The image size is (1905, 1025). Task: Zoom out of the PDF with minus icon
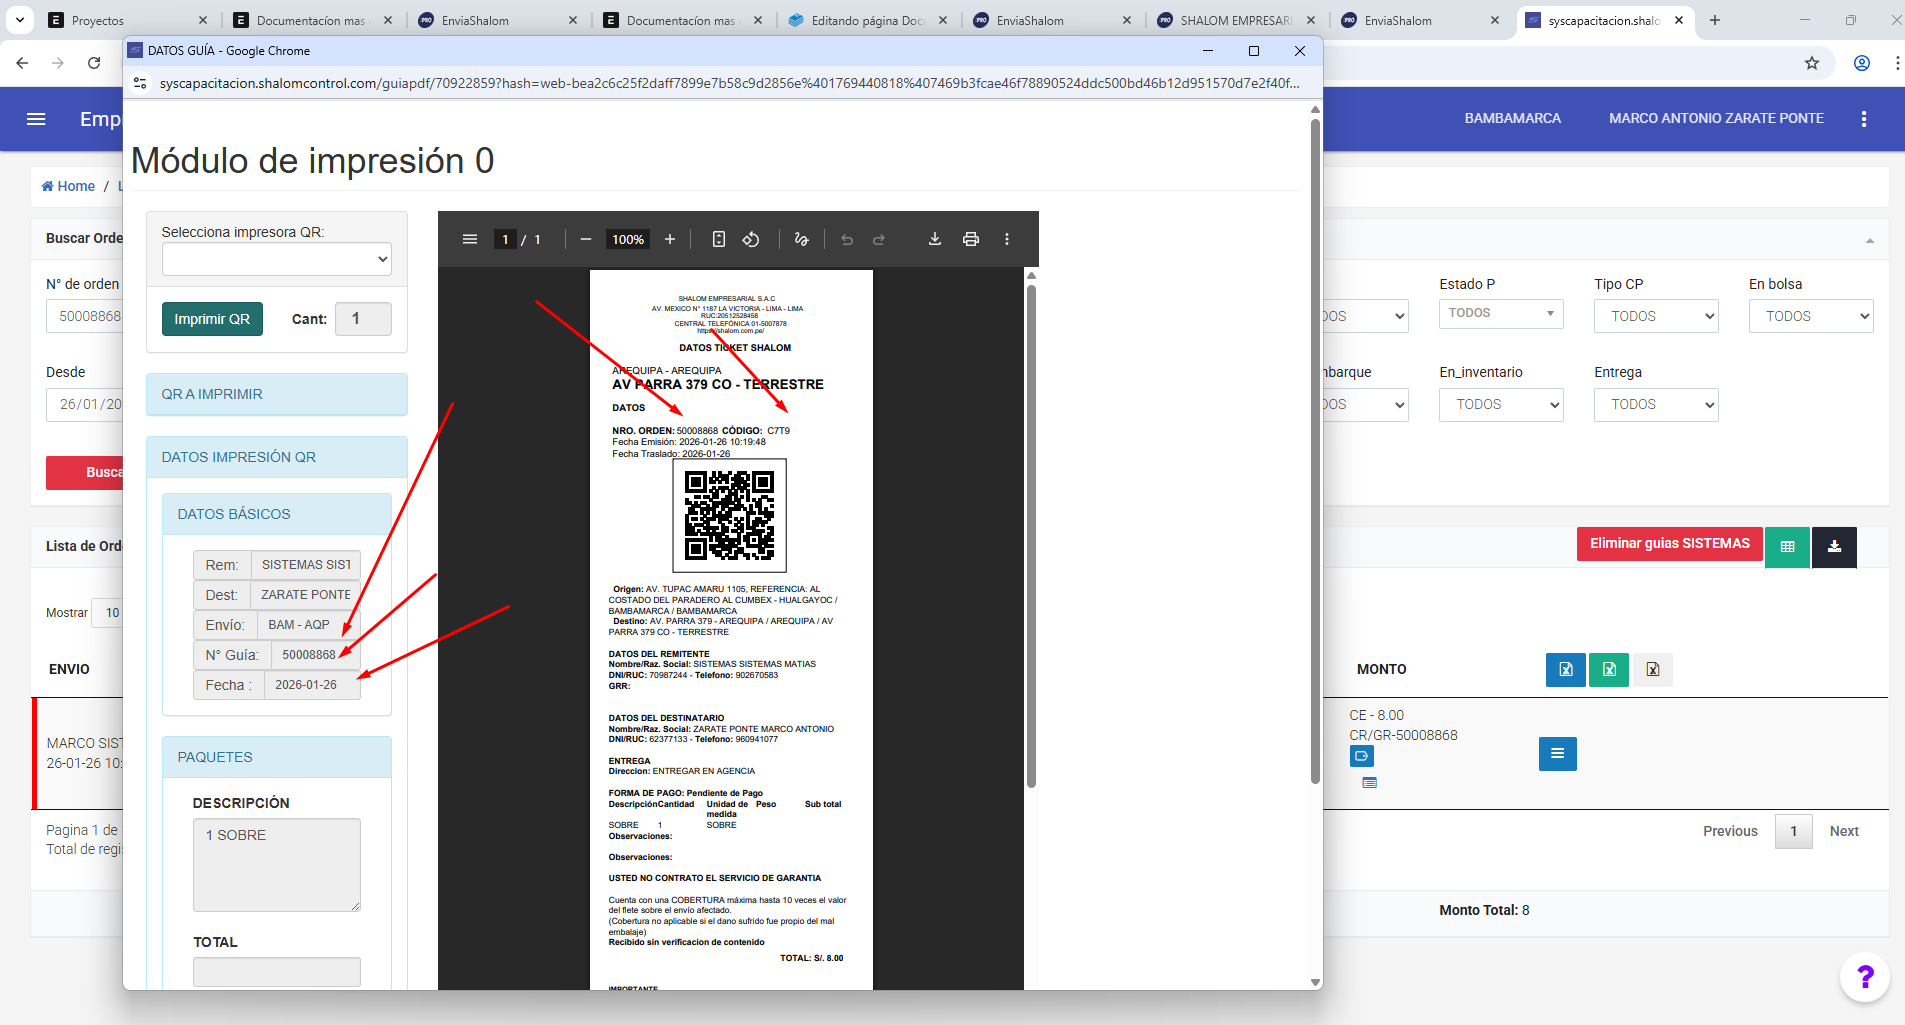(586, 239)
